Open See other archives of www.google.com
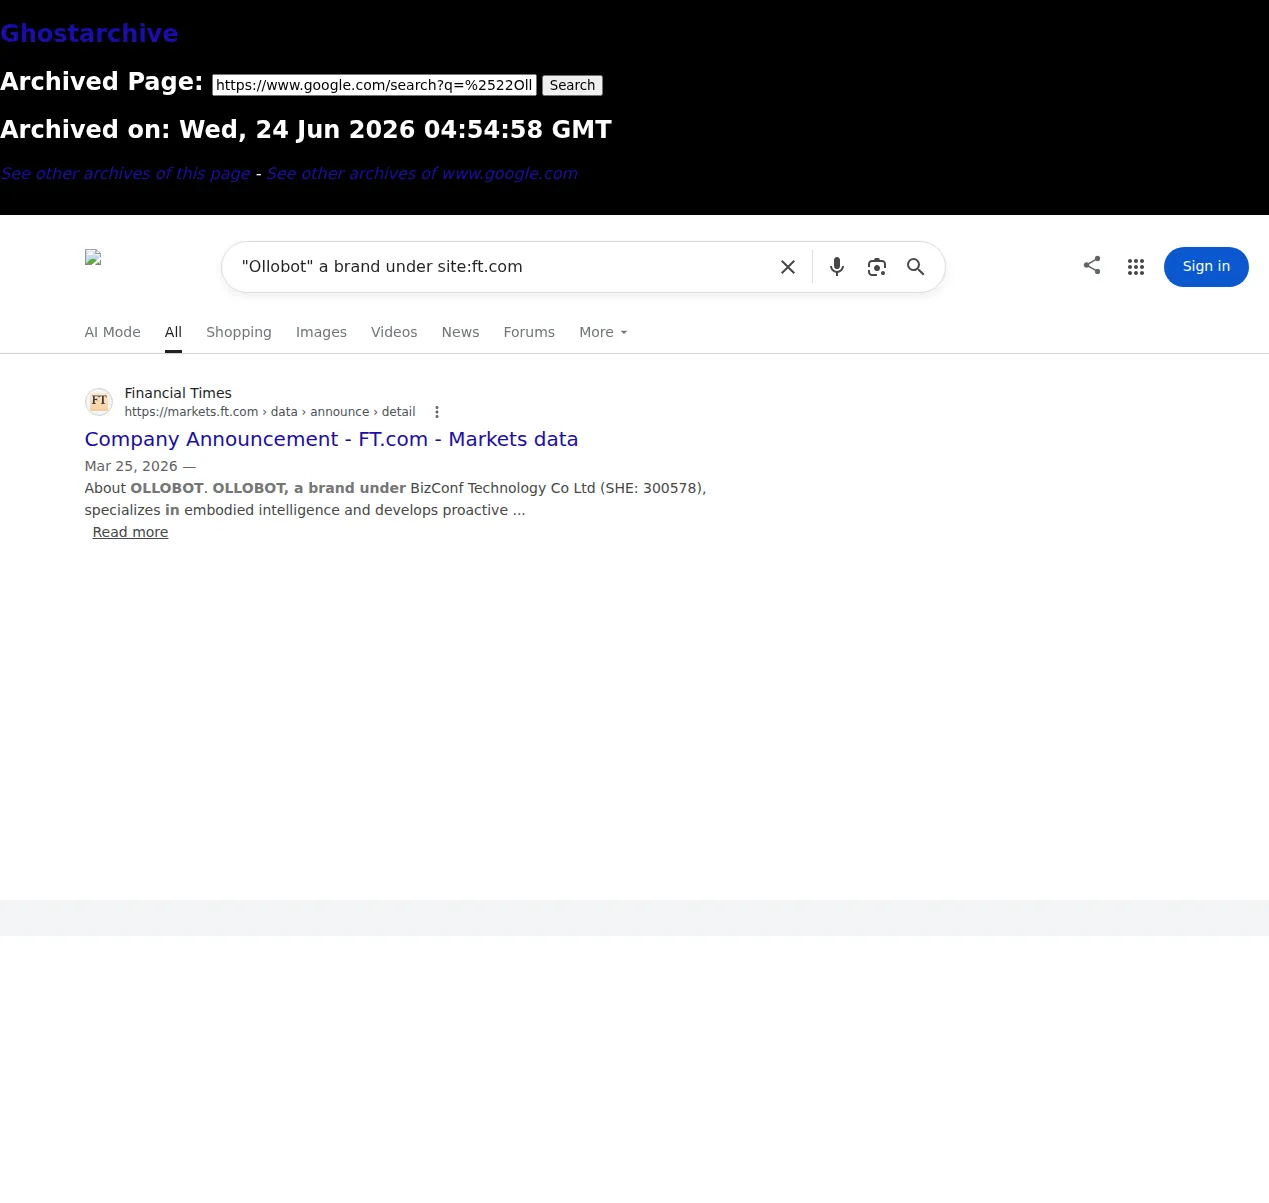 [x=422, y=173]
